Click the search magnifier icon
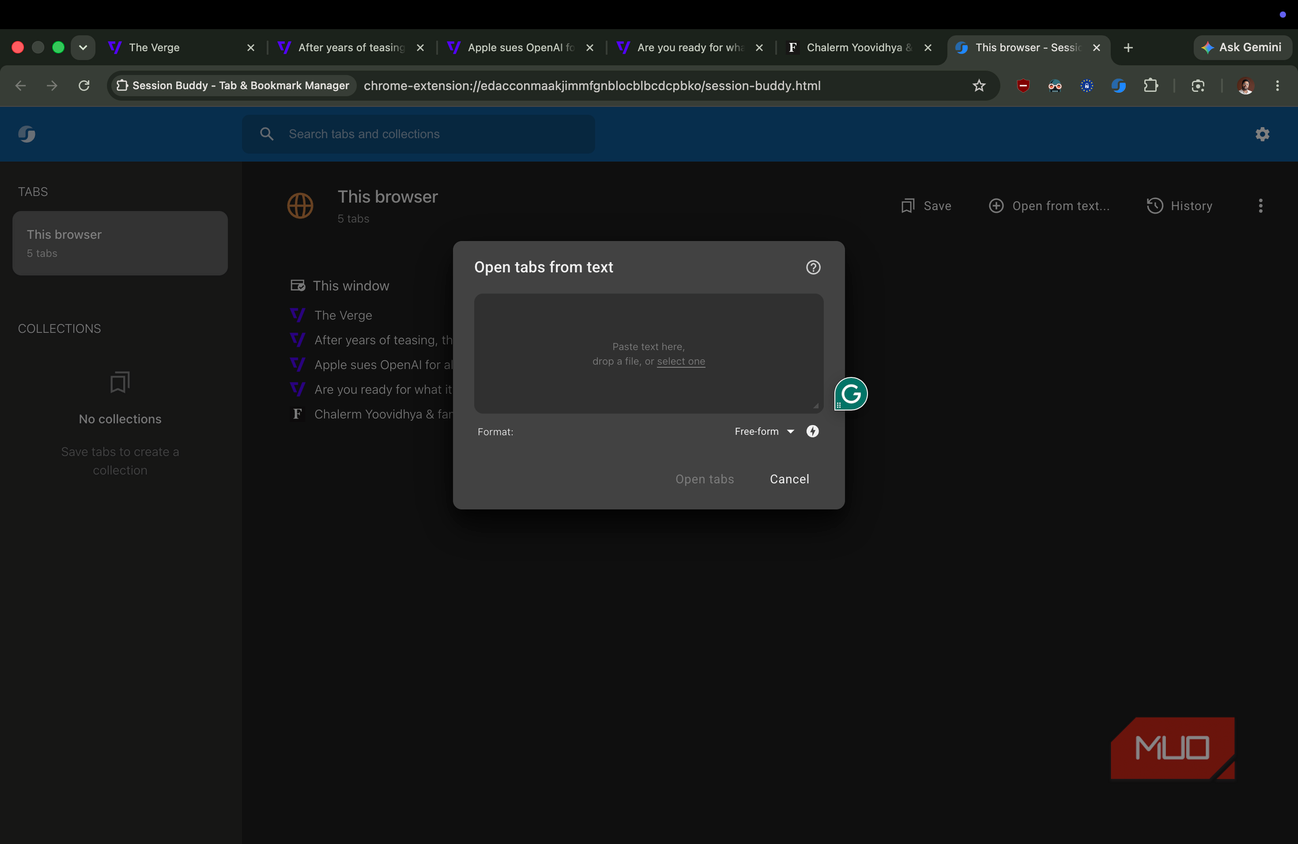 click(x=267, y=134)
